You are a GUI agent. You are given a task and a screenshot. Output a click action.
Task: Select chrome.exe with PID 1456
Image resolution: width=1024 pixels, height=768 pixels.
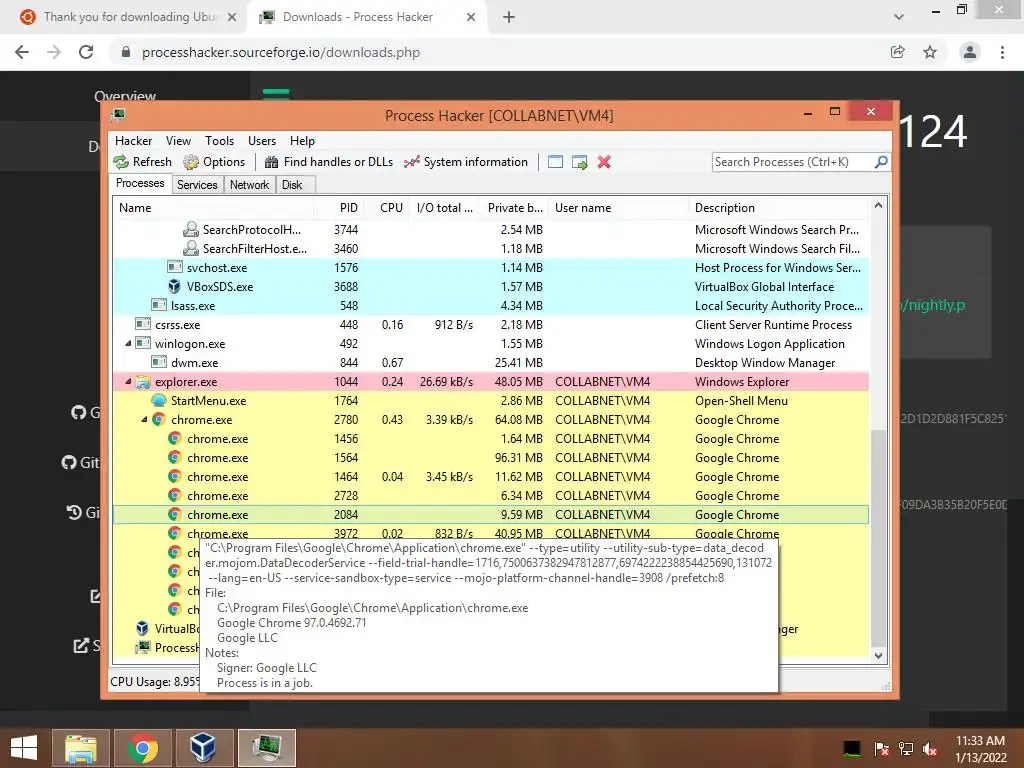(491, 439)
